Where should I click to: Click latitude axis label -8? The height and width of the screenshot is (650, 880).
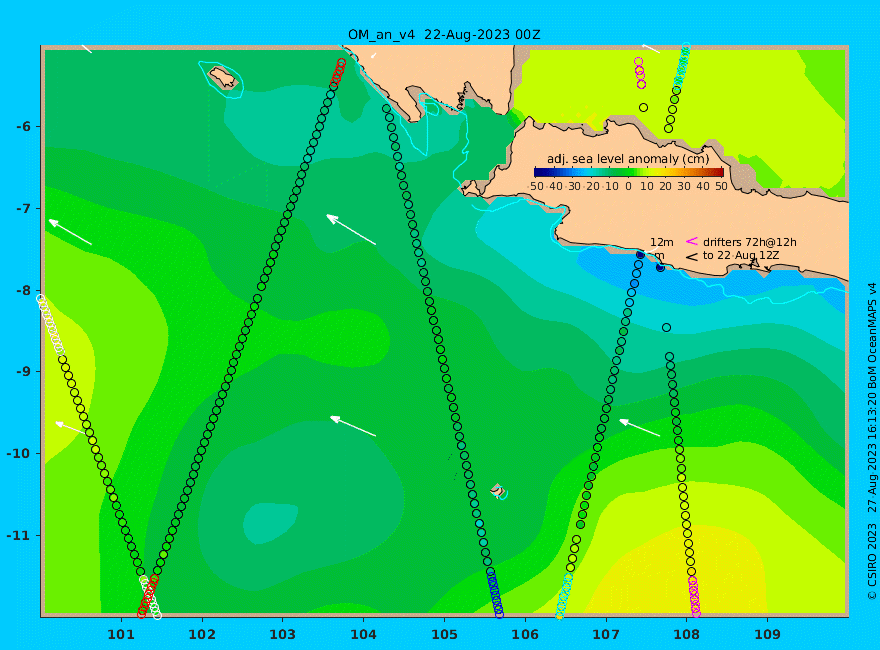[24, 291]
